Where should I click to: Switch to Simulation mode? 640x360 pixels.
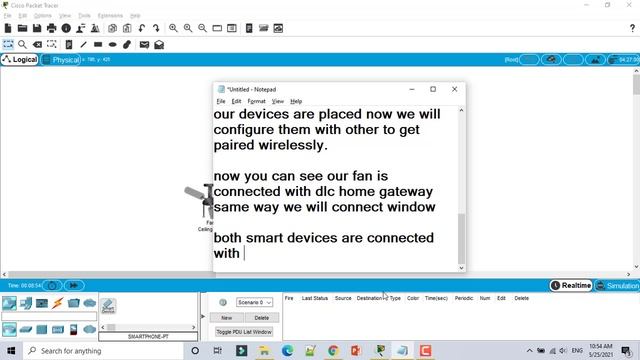(617, 285)
